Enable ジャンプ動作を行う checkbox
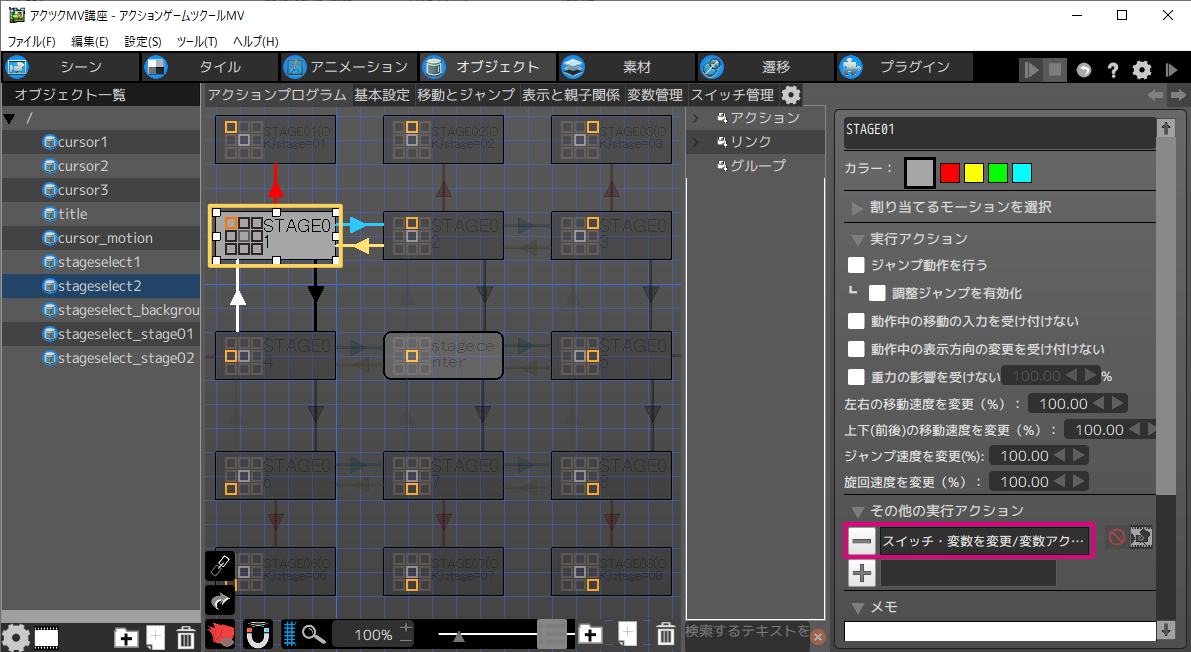This screenshot has width=1191, height=652. click(856, 265)
